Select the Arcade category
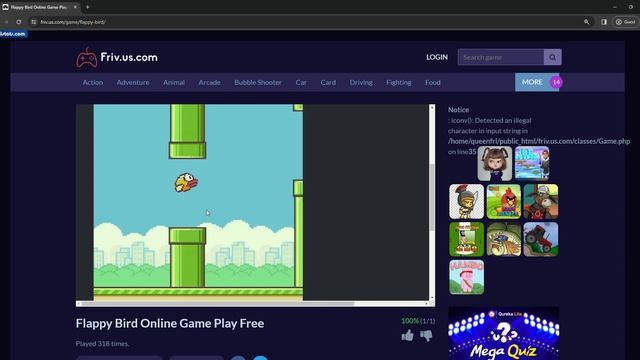The image size is (640, 360). [x=209, y=82]
